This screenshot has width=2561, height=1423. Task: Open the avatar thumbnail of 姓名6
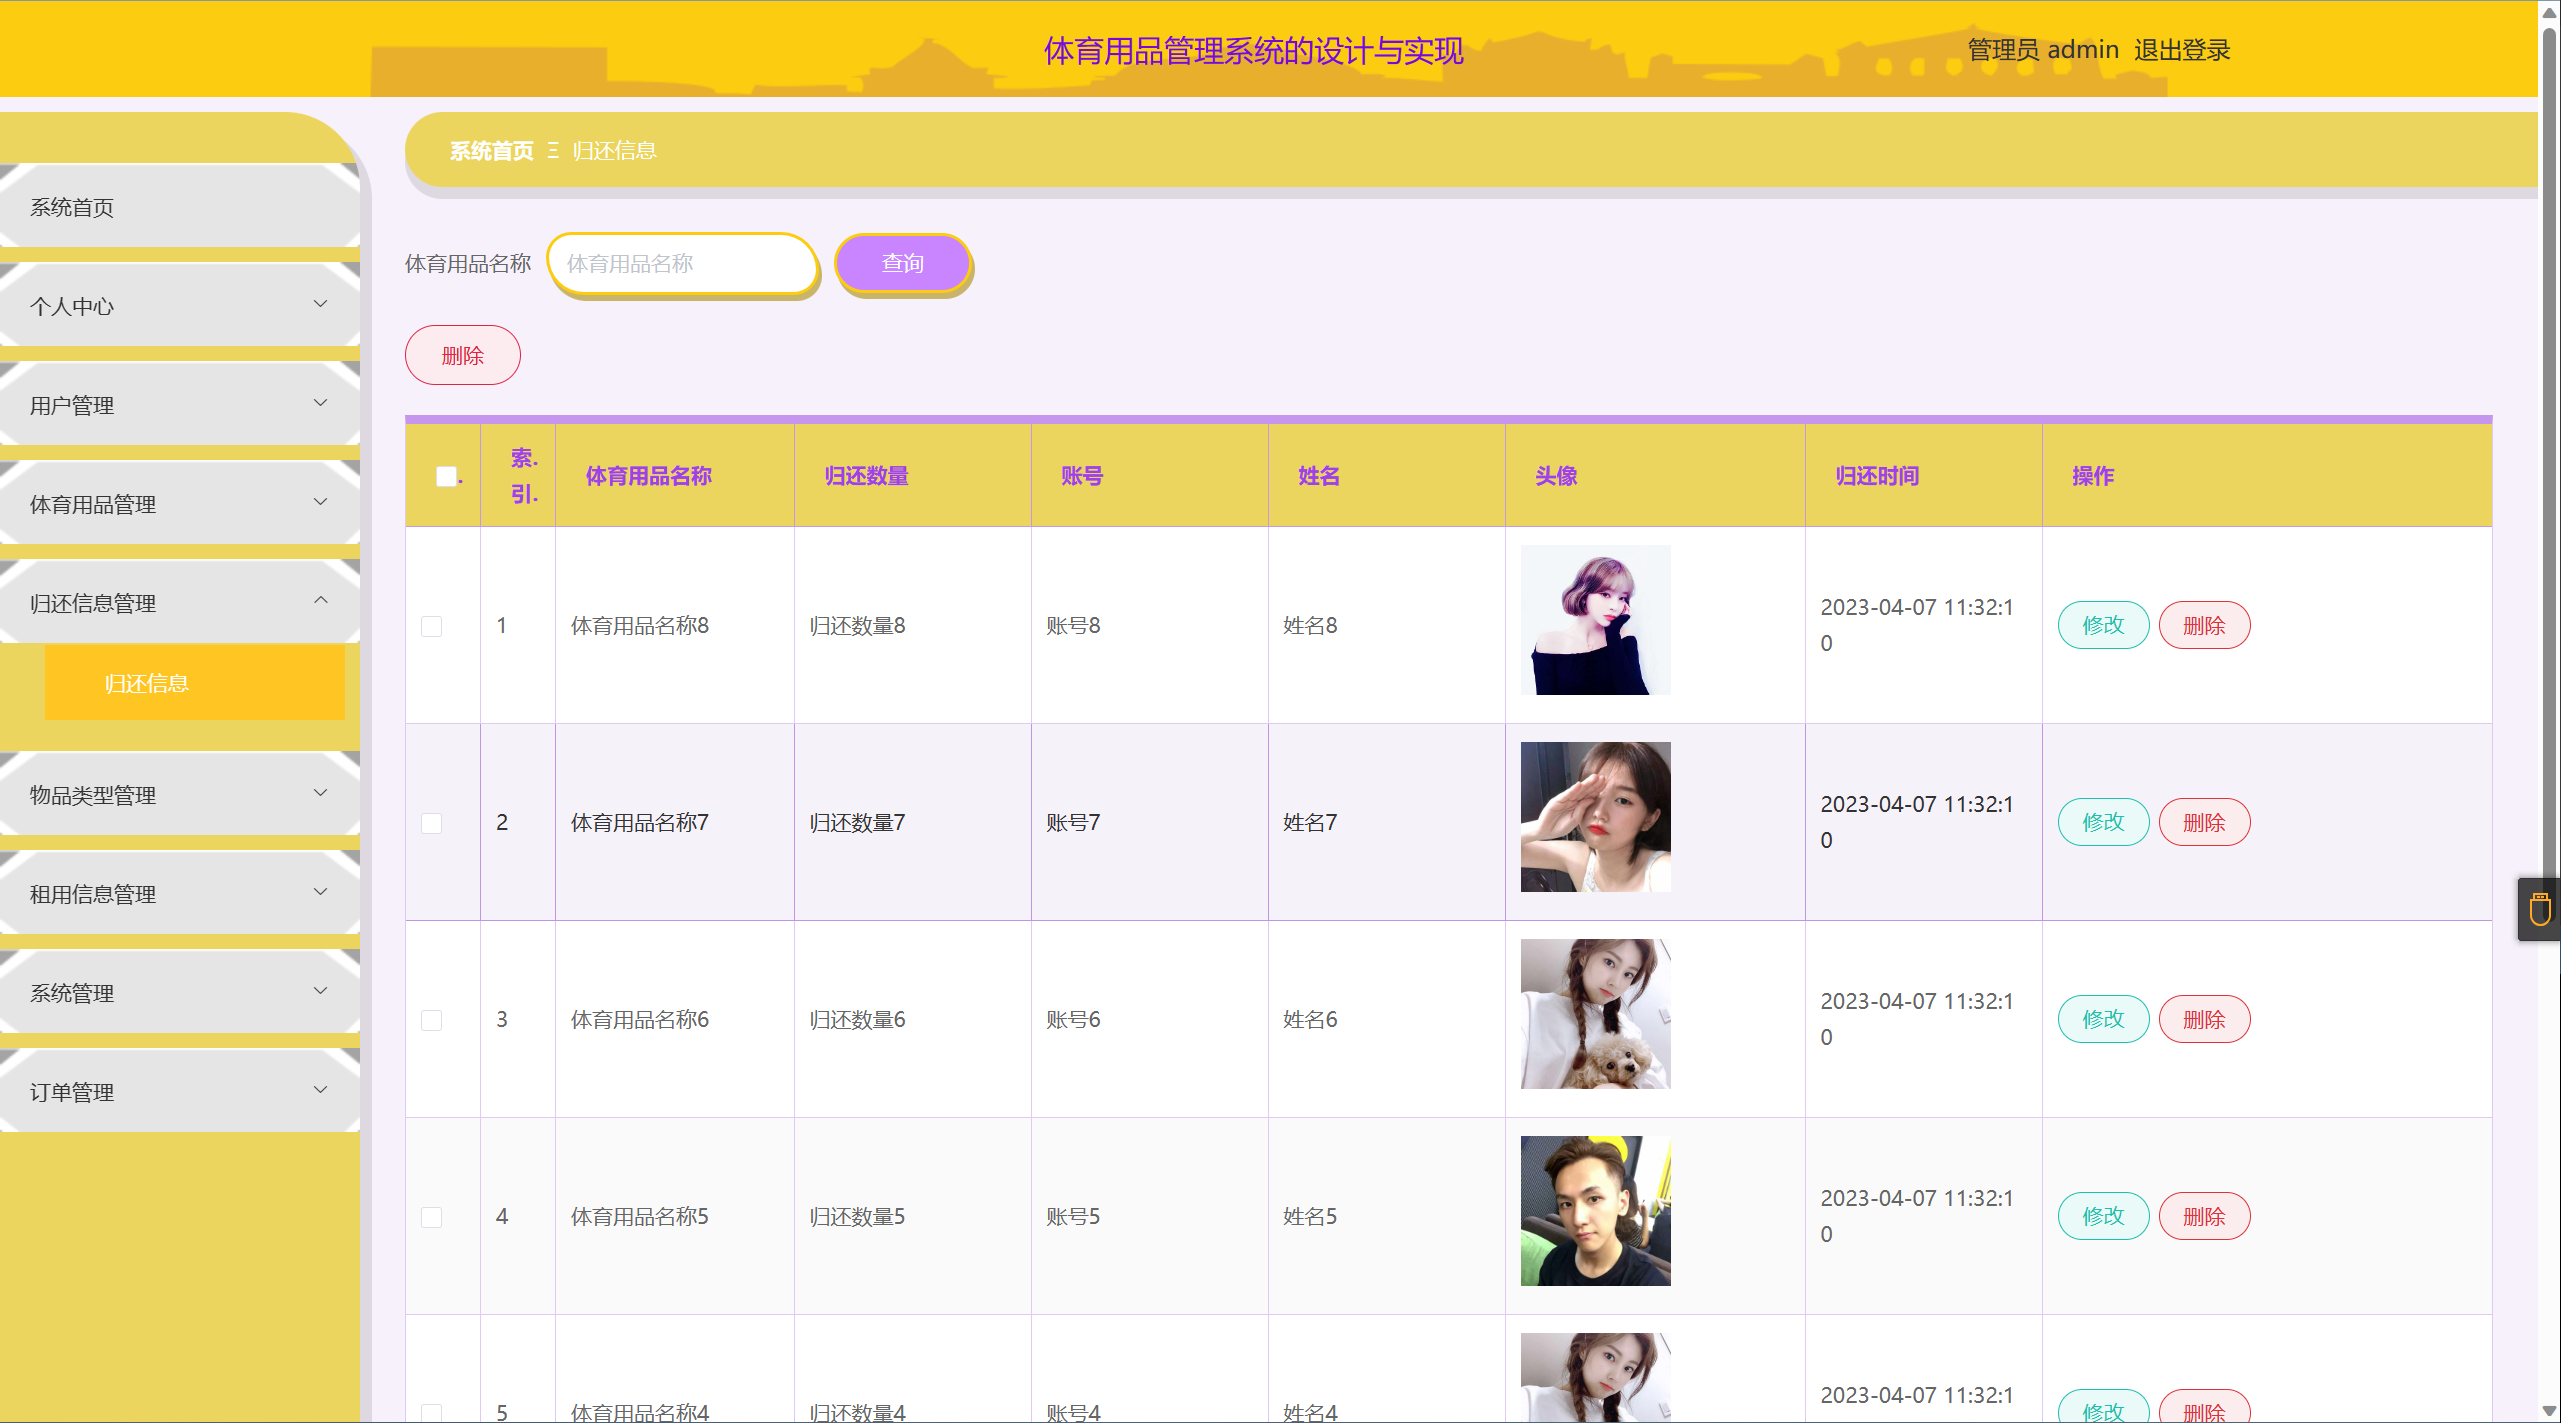pos(1595,1014)
